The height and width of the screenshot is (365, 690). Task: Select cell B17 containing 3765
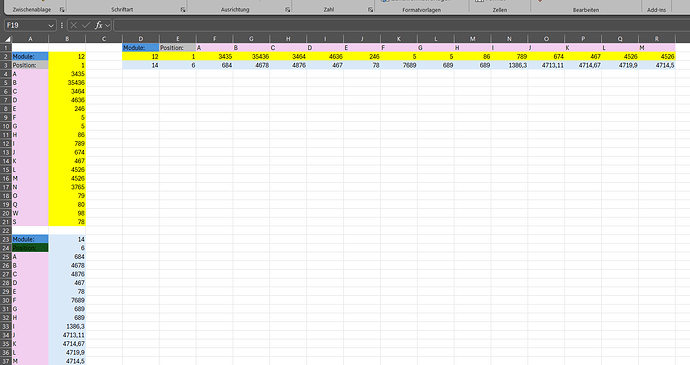pos(67,187)
